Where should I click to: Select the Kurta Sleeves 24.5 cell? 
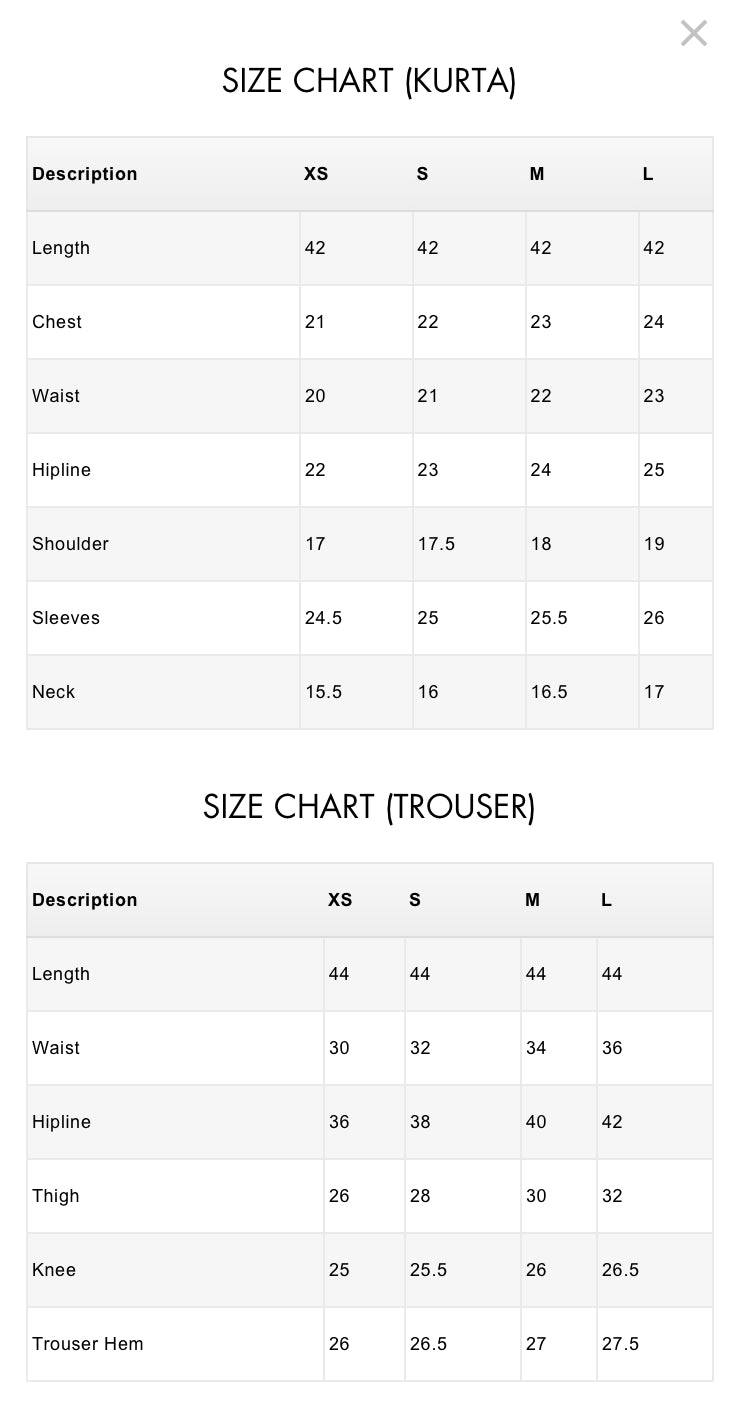[x=324, y=618]
